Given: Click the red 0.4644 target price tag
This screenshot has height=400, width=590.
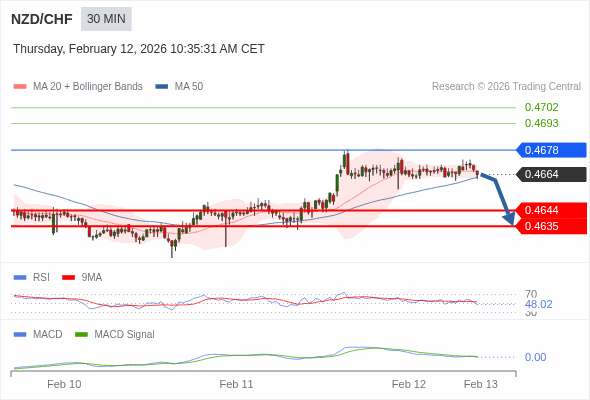Looking at the screenshot, I should 551,210.
